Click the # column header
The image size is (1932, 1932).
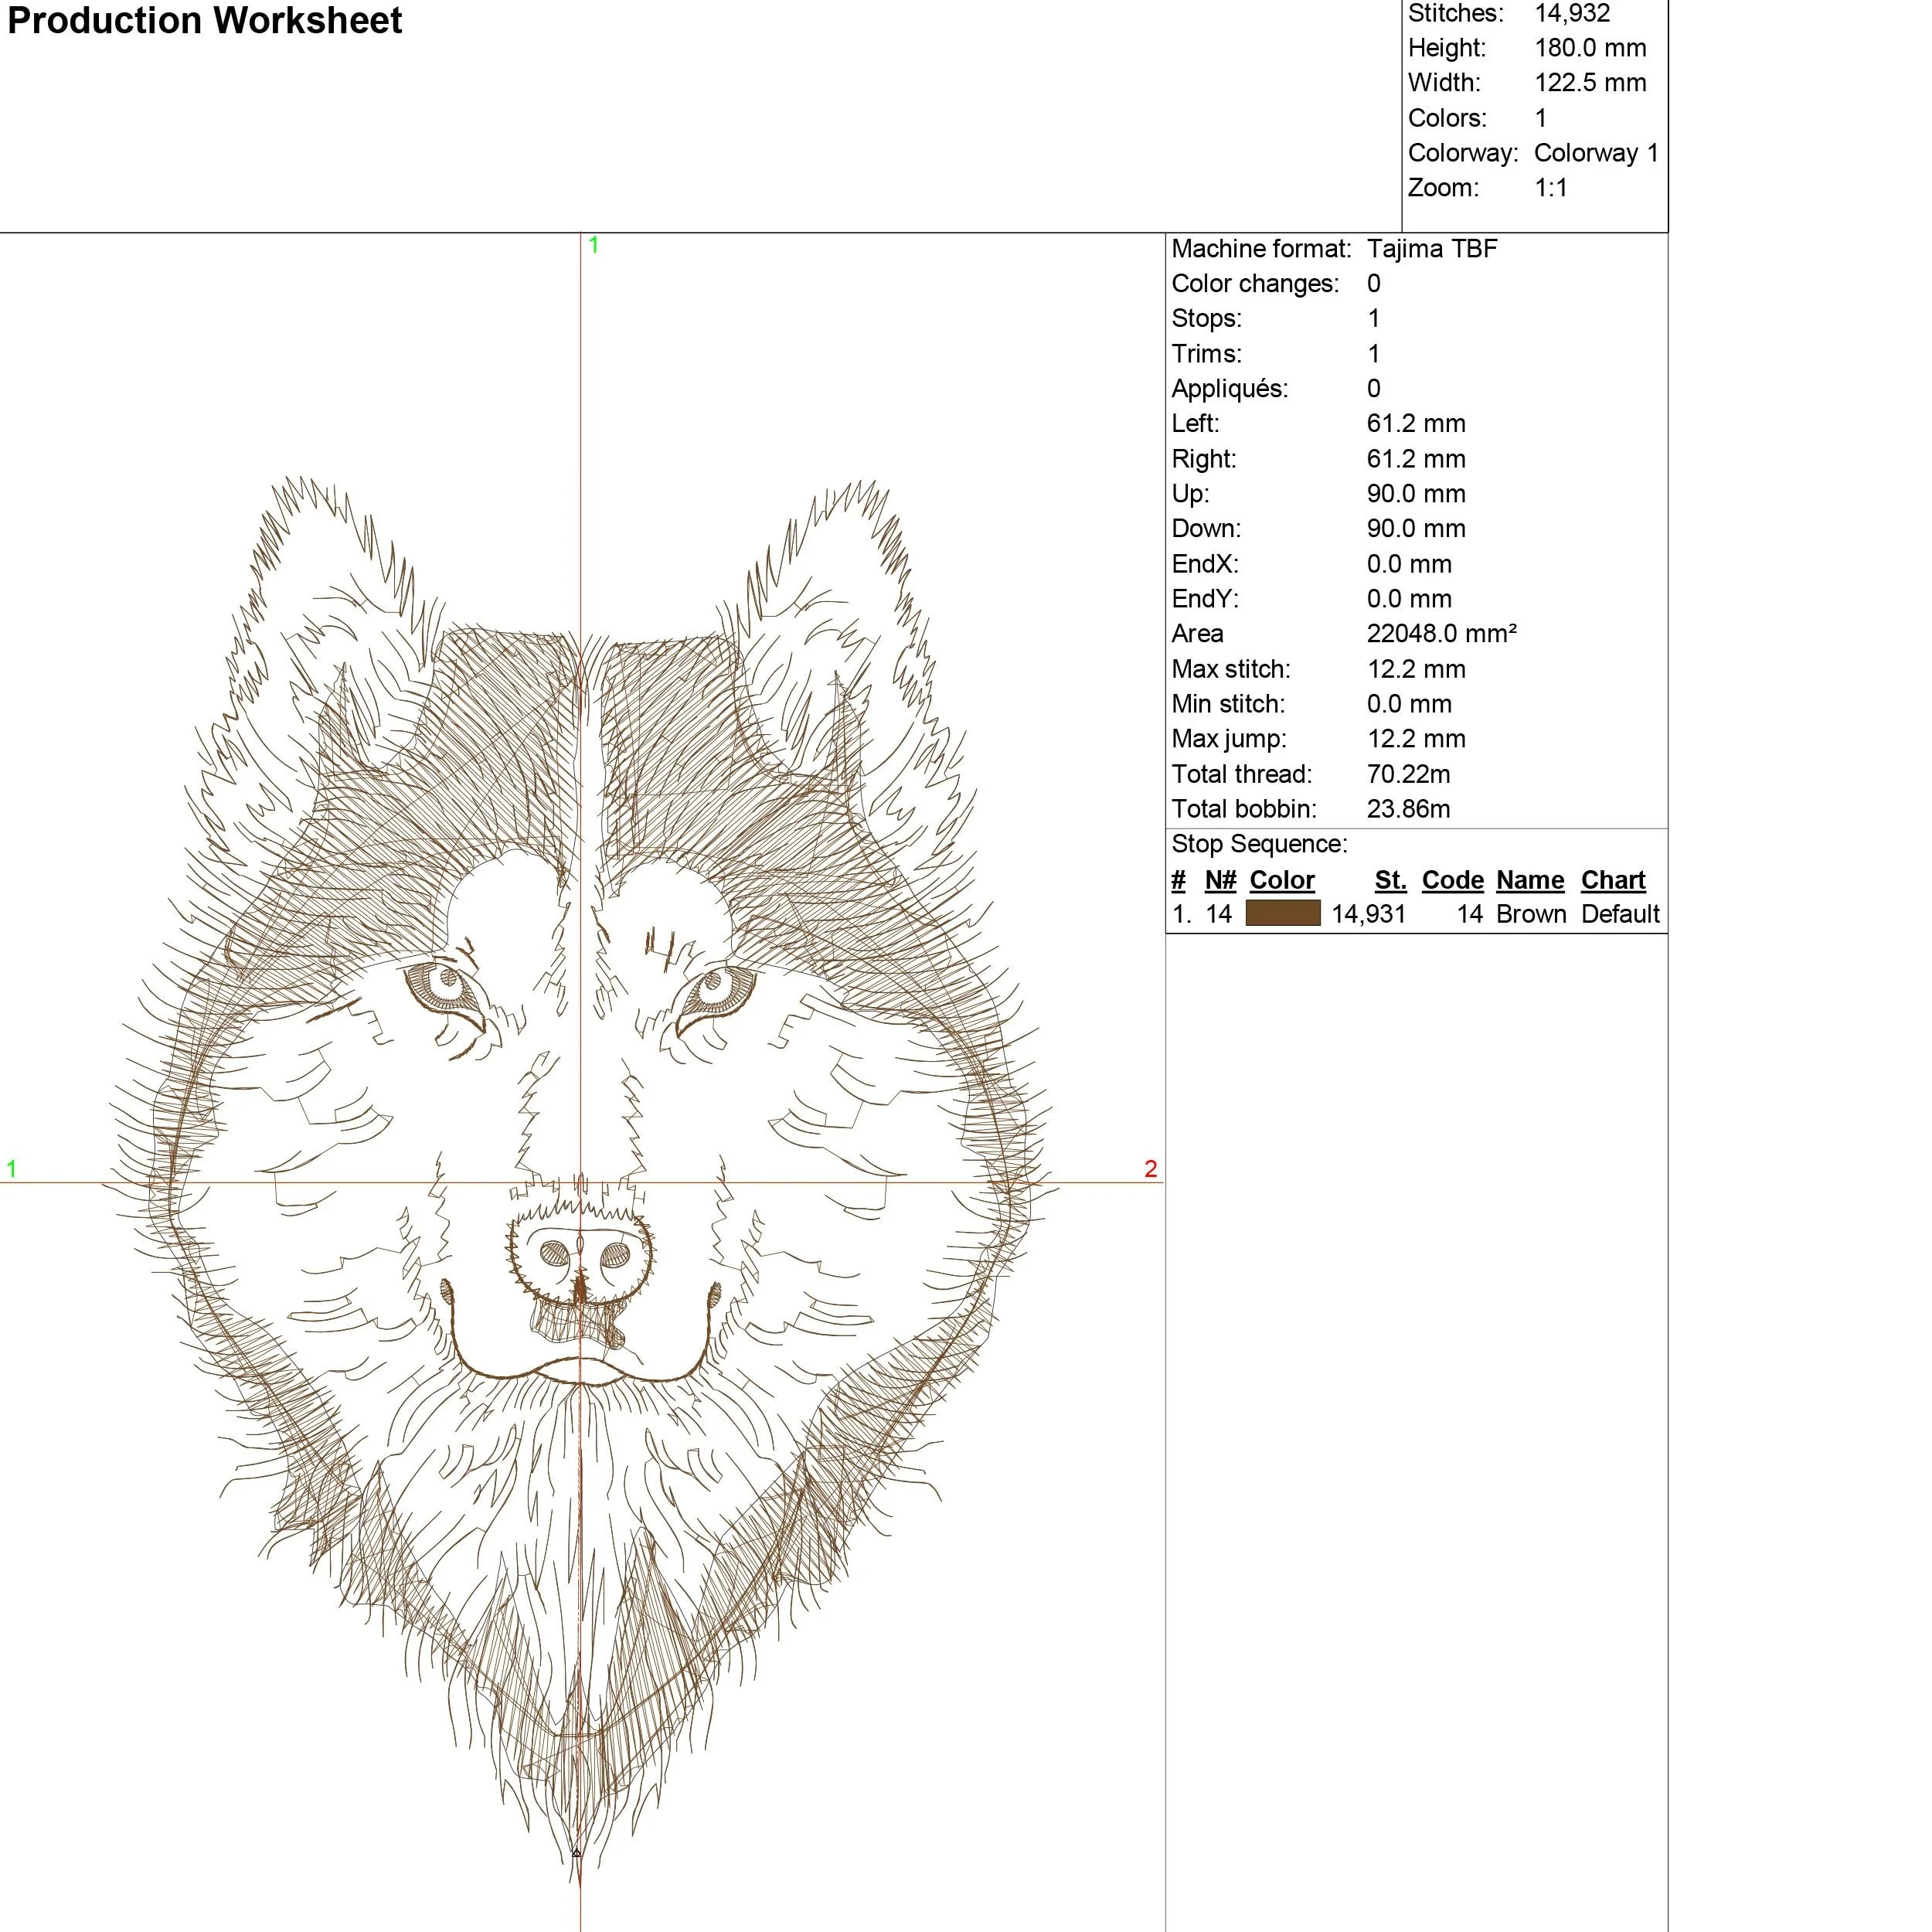(x=1178, y=880)
